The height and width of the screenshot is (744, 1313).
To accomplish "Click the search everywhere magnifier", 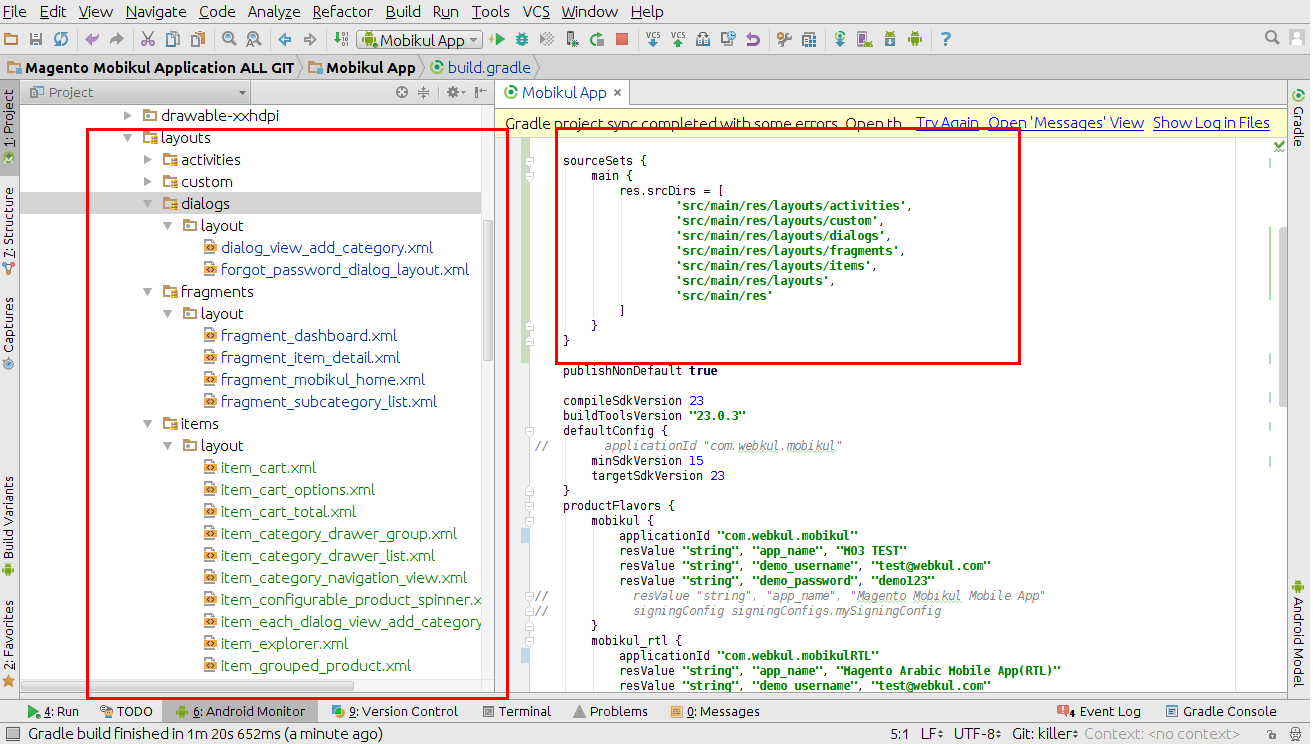I will (1272, 38).
